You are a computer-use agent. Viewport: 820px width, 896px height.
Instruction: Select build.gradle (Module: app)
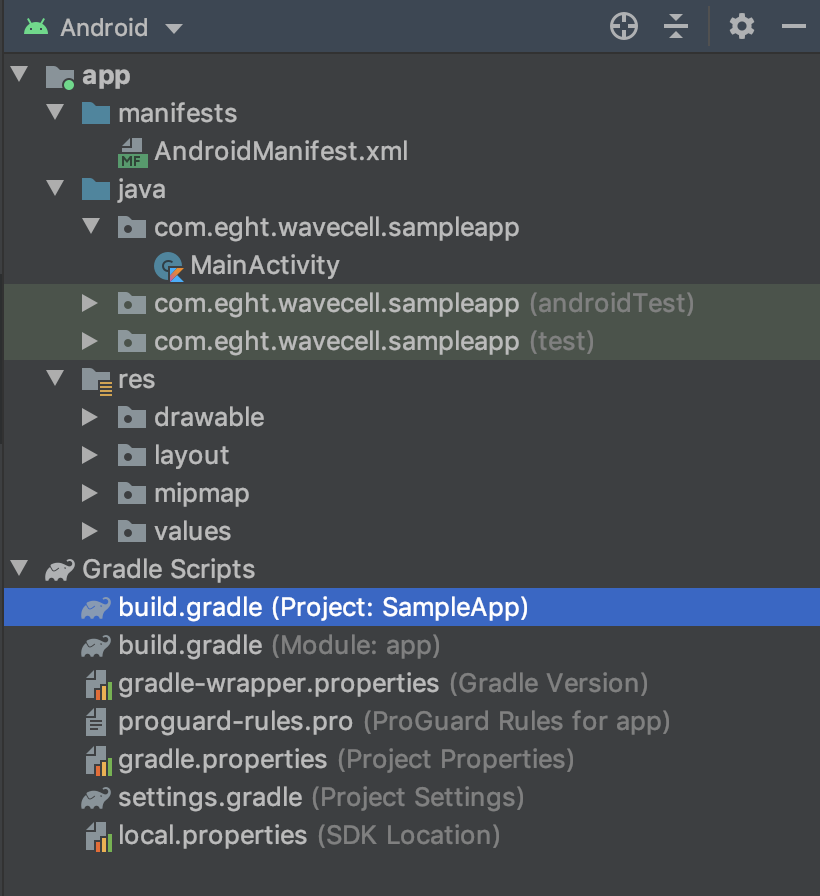point(190,646)
